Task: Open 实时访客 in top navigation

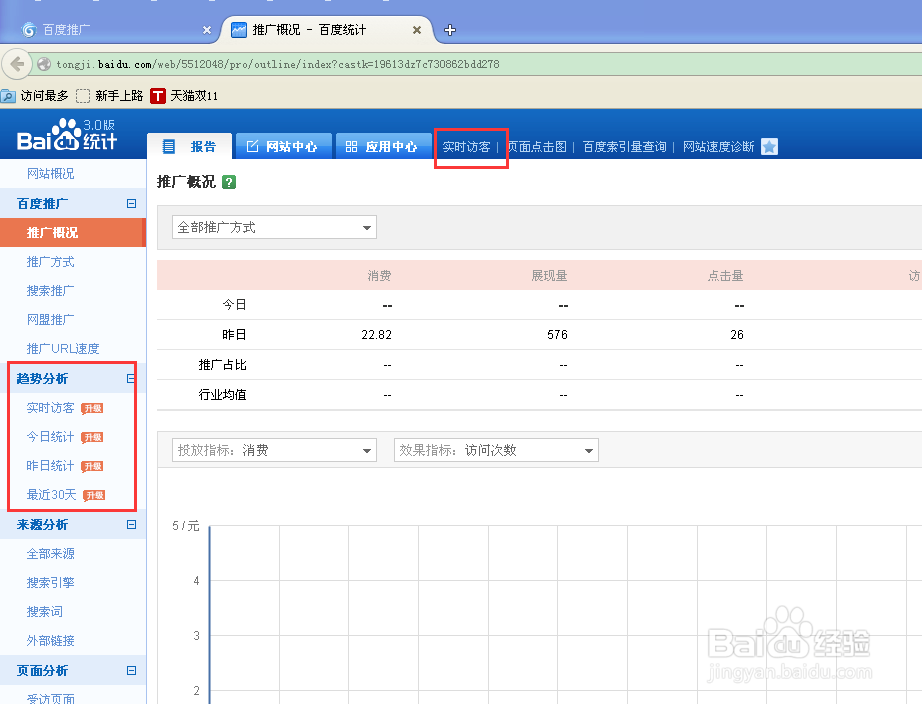Action: pos(466,147)
